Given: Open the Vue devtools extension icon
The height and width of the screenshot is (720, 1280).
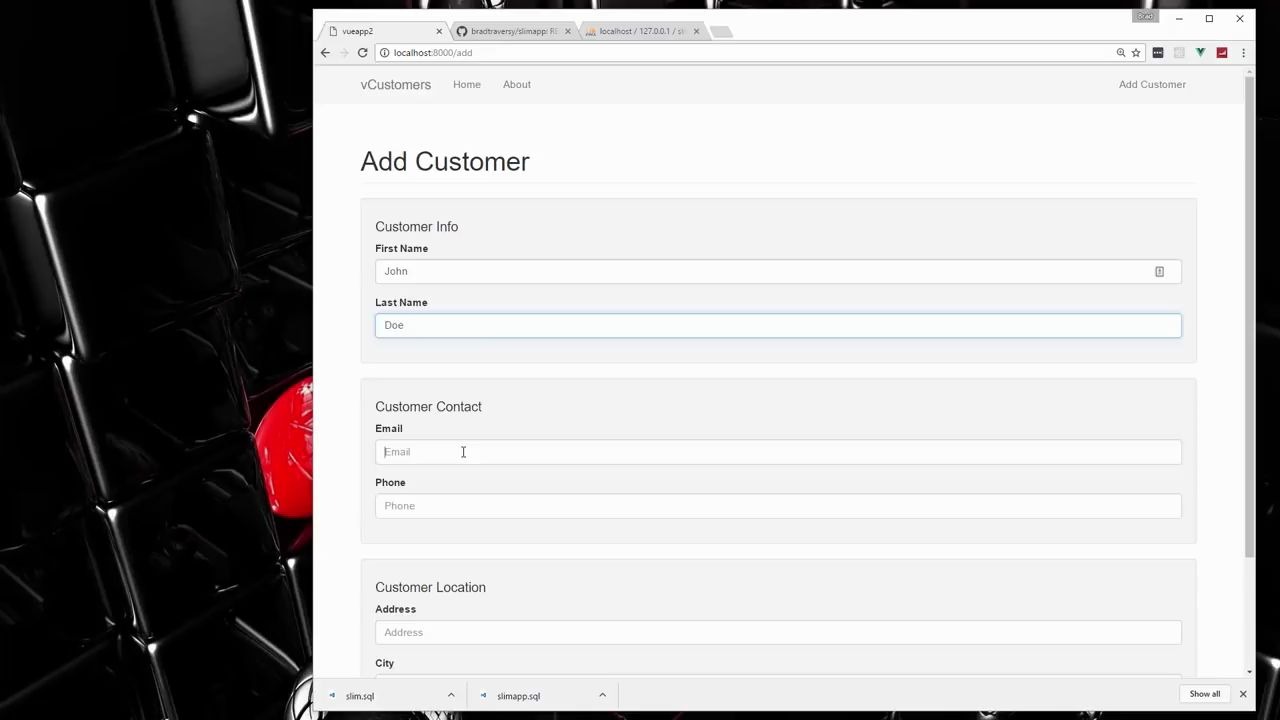Looking at the screenshot, I should coord(1200,53).
